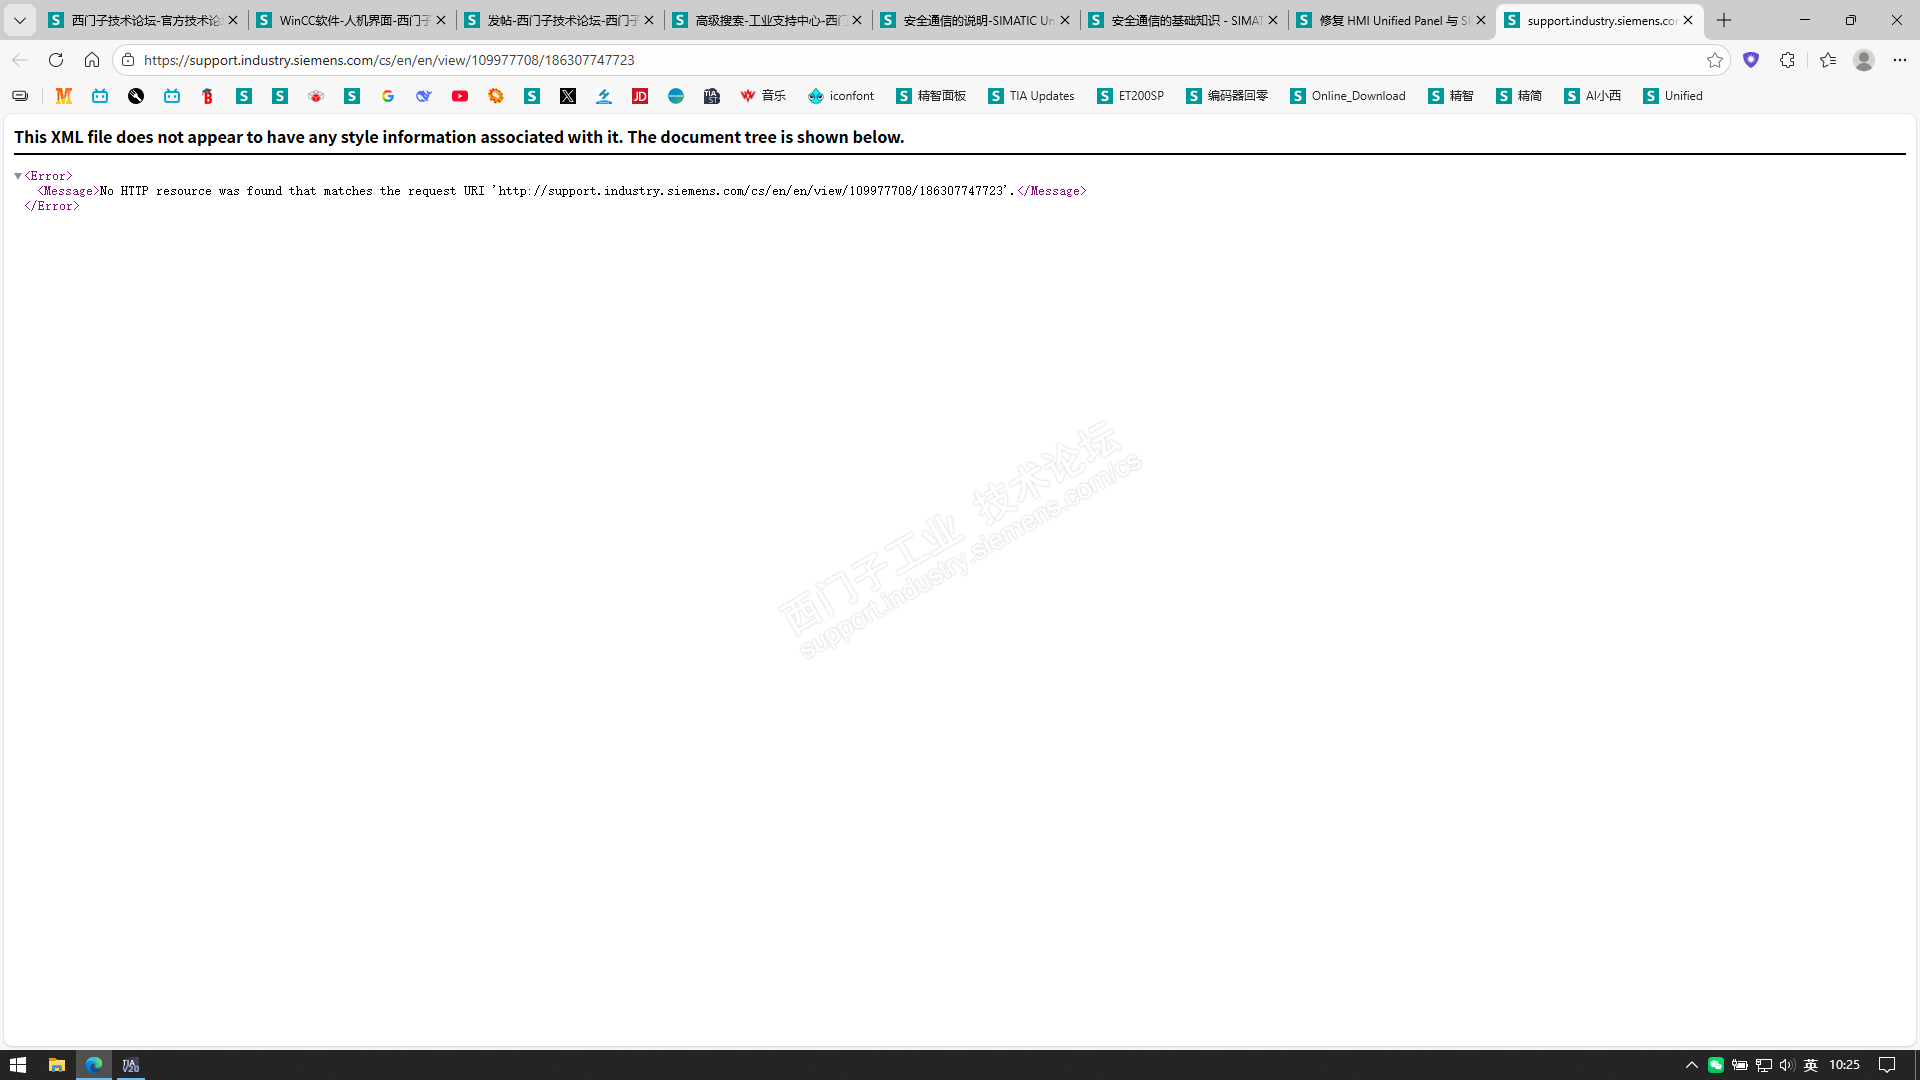
Task: Show hidden icons in system tray
Action: [1691, 1065]
